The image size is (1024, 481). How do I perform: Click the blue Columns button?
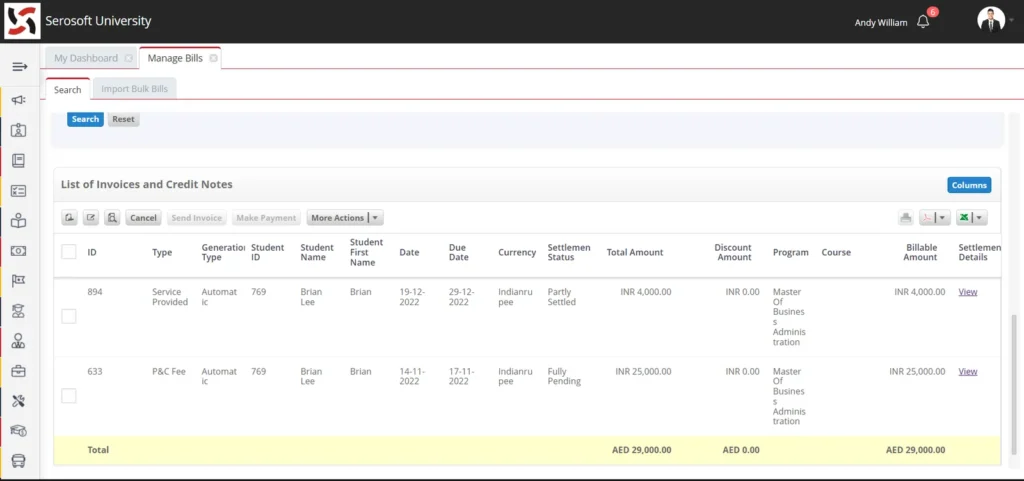point(968,185)
